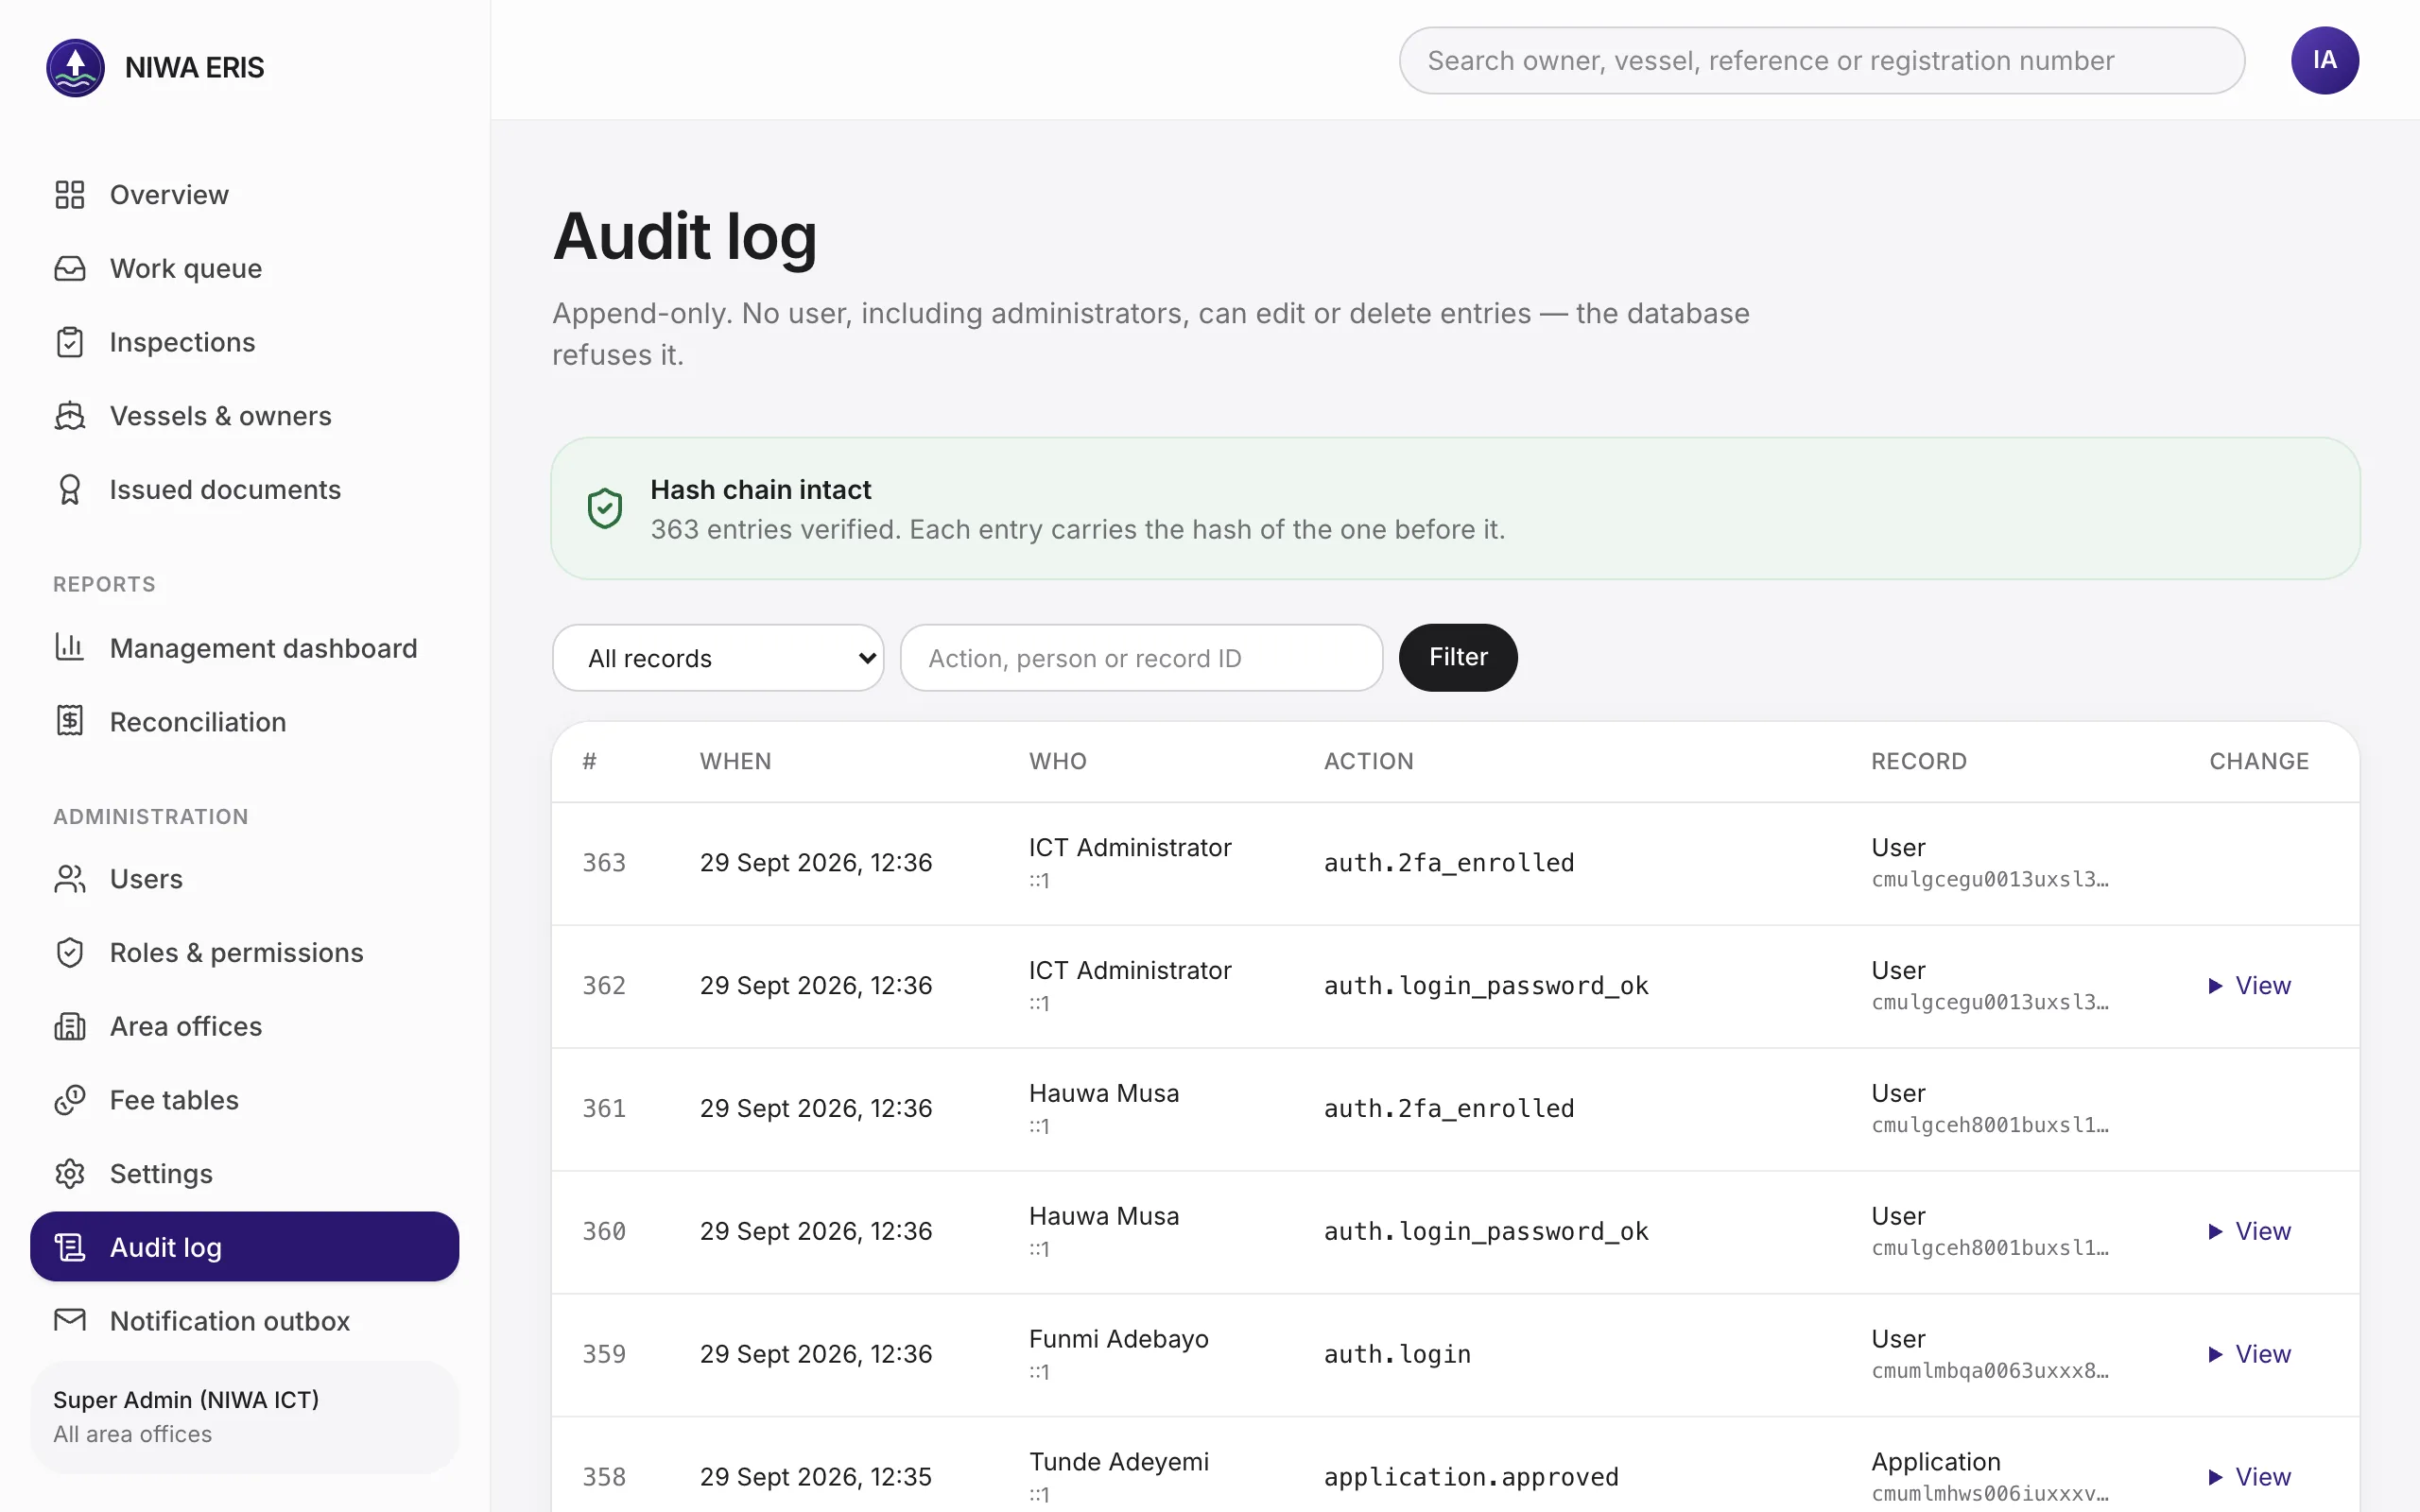Open Inspections in the sidebar

click(x=245, y=342)
